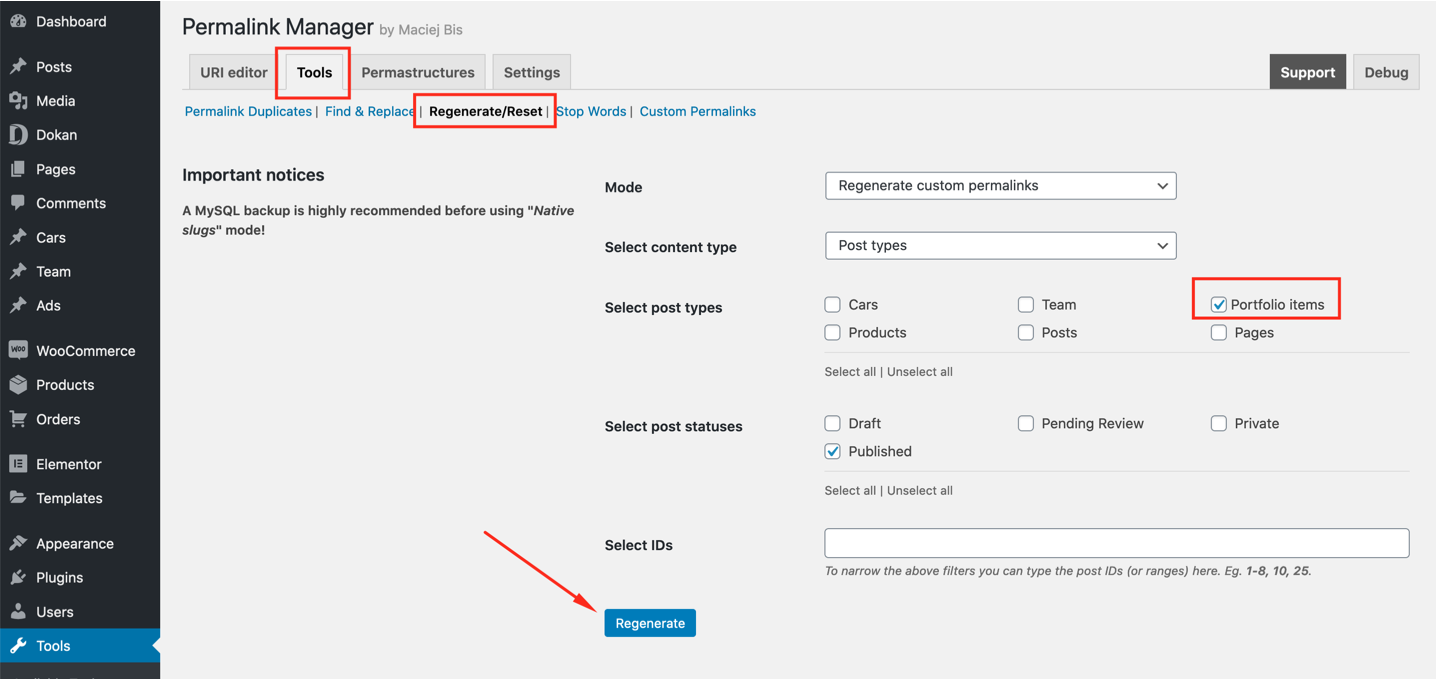Click the WooCommerce logo icon
This screenshot has height=679, width=1436.
click(x=18, y=351)
